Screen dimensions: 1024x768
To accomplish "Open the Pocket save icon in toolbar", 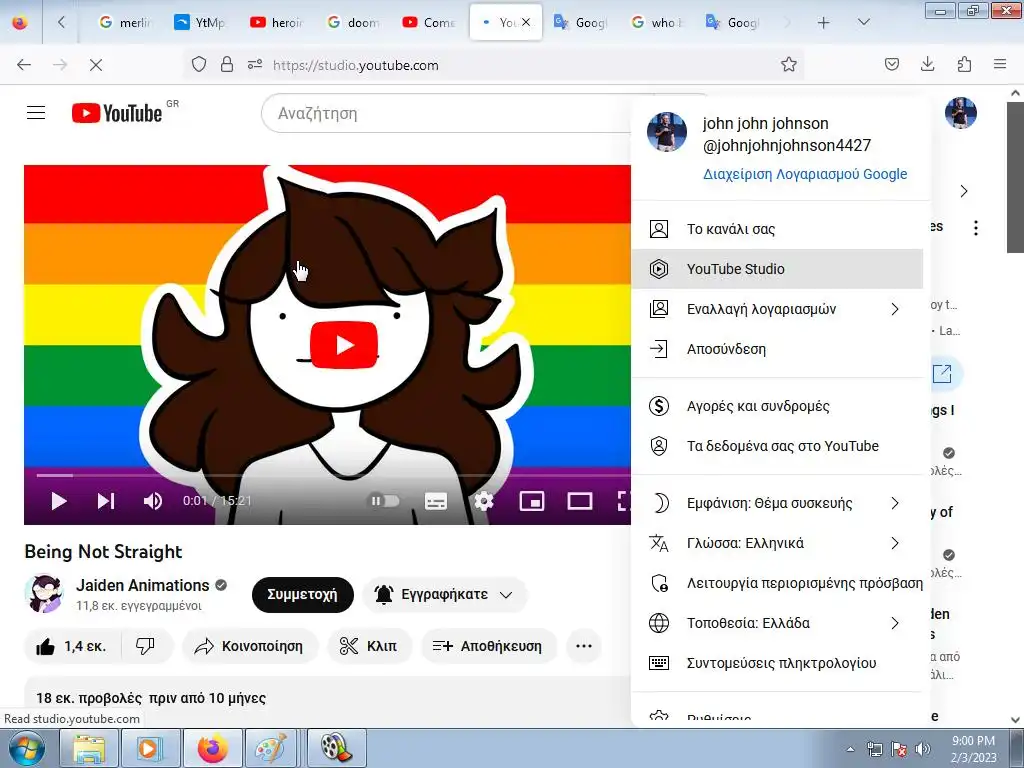I will (891, 64).
